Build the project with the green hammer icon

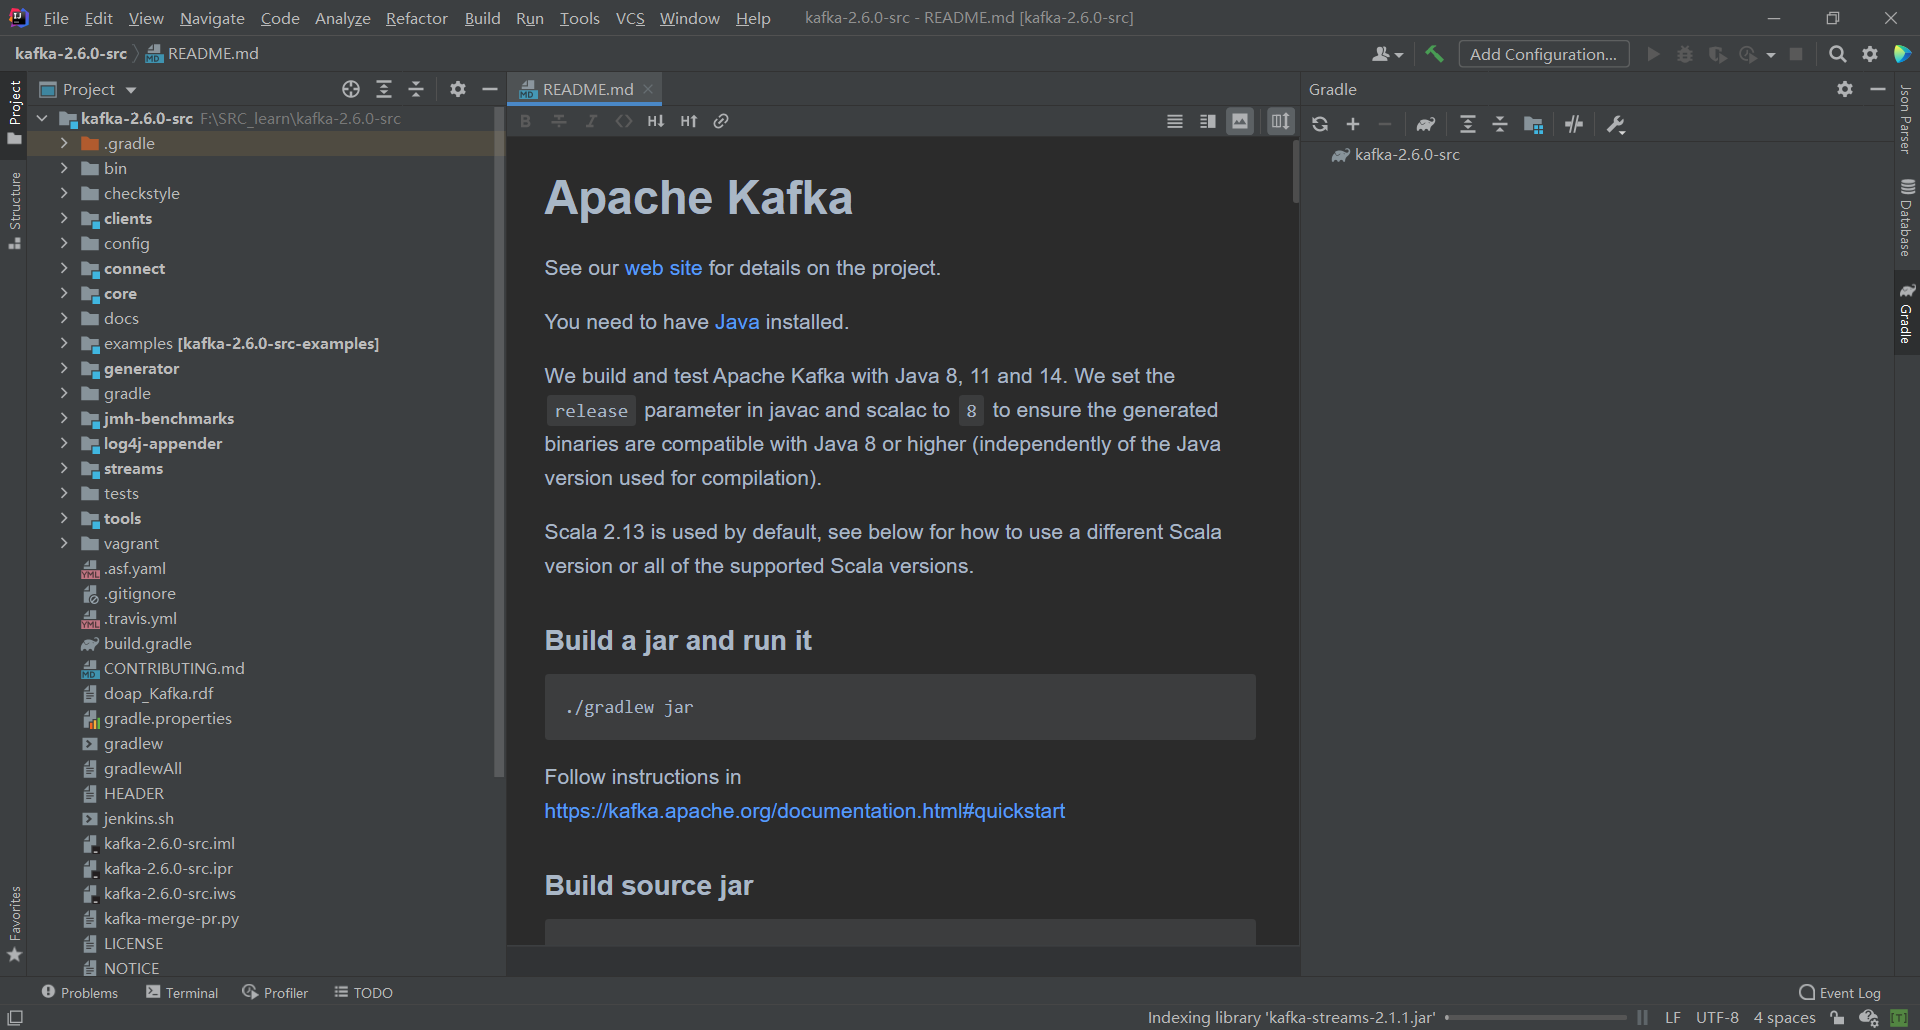[x=1434, y=54]
